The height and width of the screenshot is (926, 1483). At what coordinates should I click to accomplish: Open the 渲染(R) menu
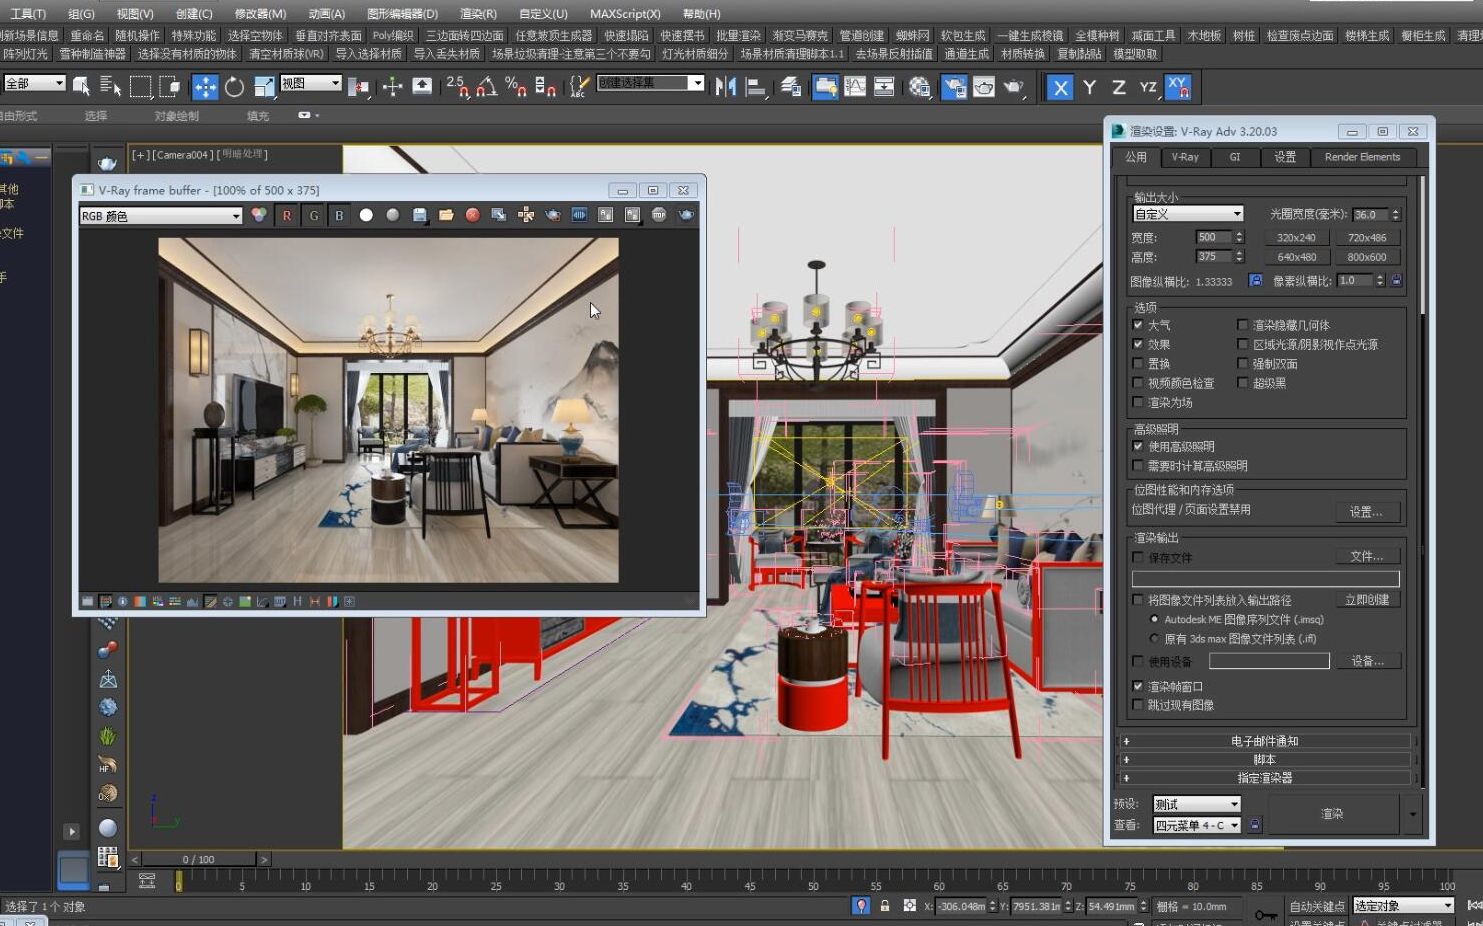pos(478,14)
